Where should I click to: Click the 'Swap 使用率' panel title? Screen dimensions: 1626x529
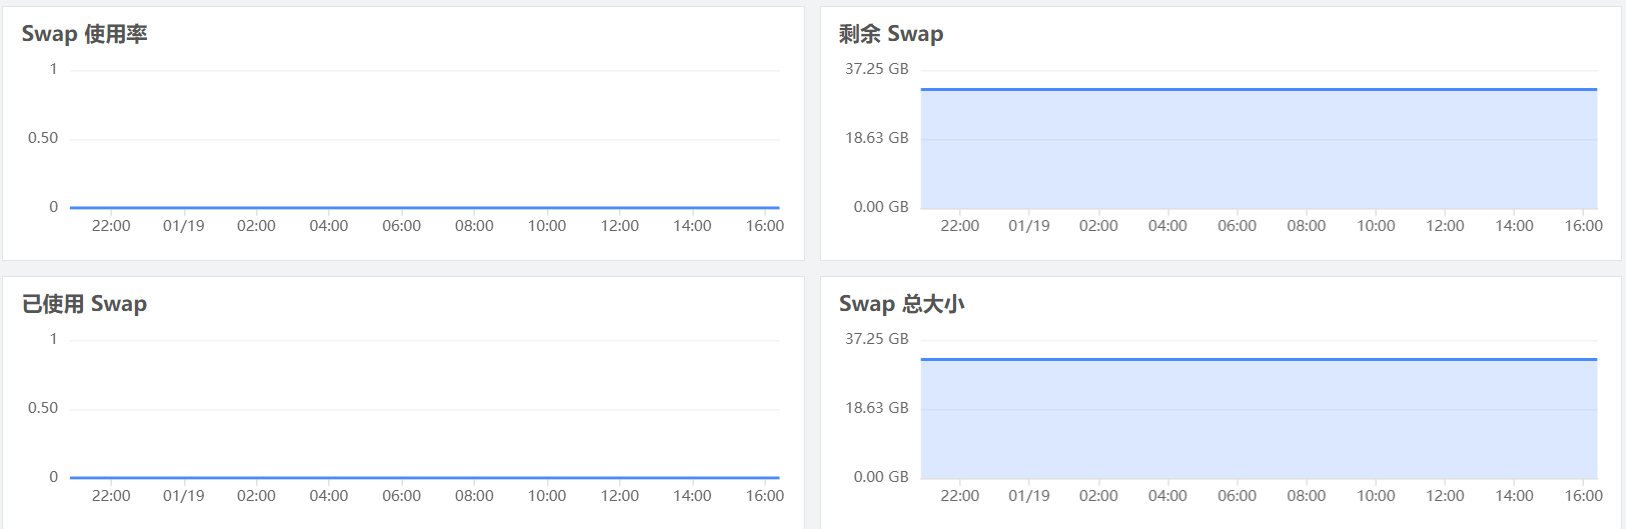click(x=85, y=34)
